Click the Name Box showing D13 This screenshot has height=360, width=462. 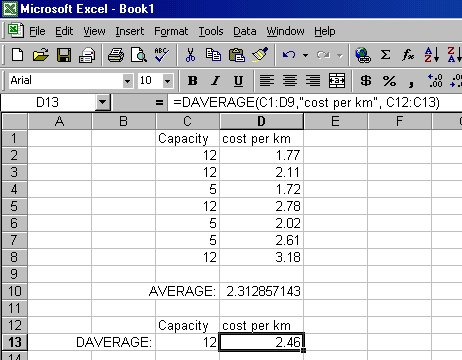point(48,102)
